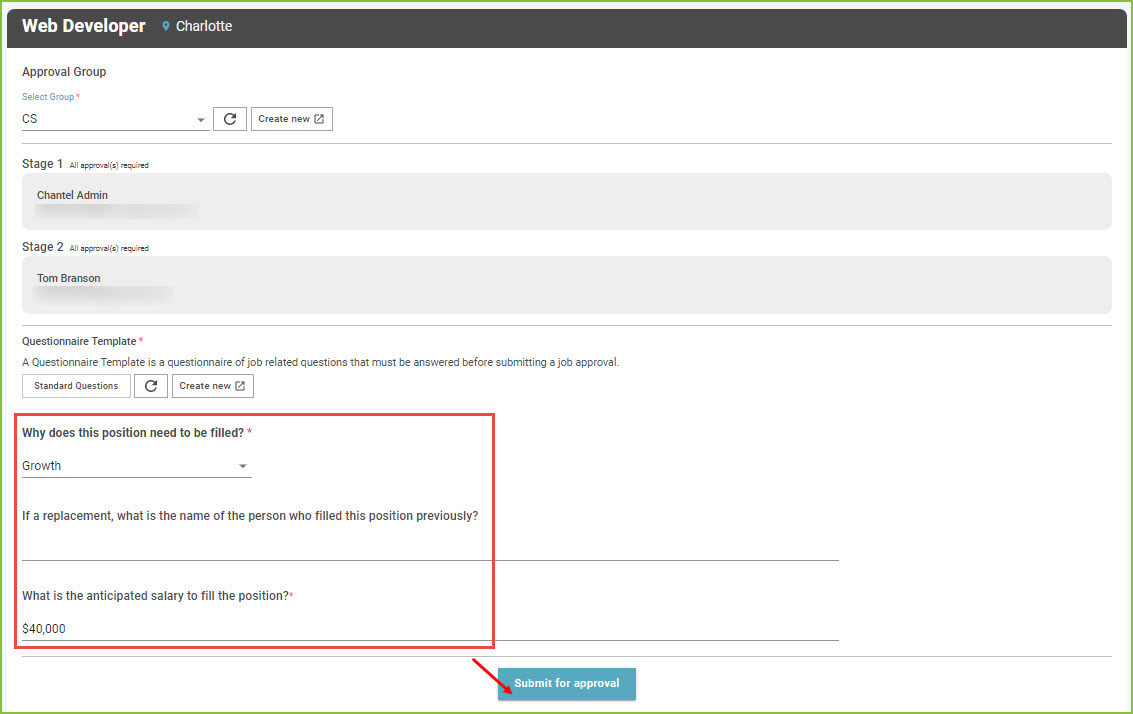Click external link icon in approval group Create new
This screenshot has height=714, width=1133.
pyautogui.click(x=319, y=119)
